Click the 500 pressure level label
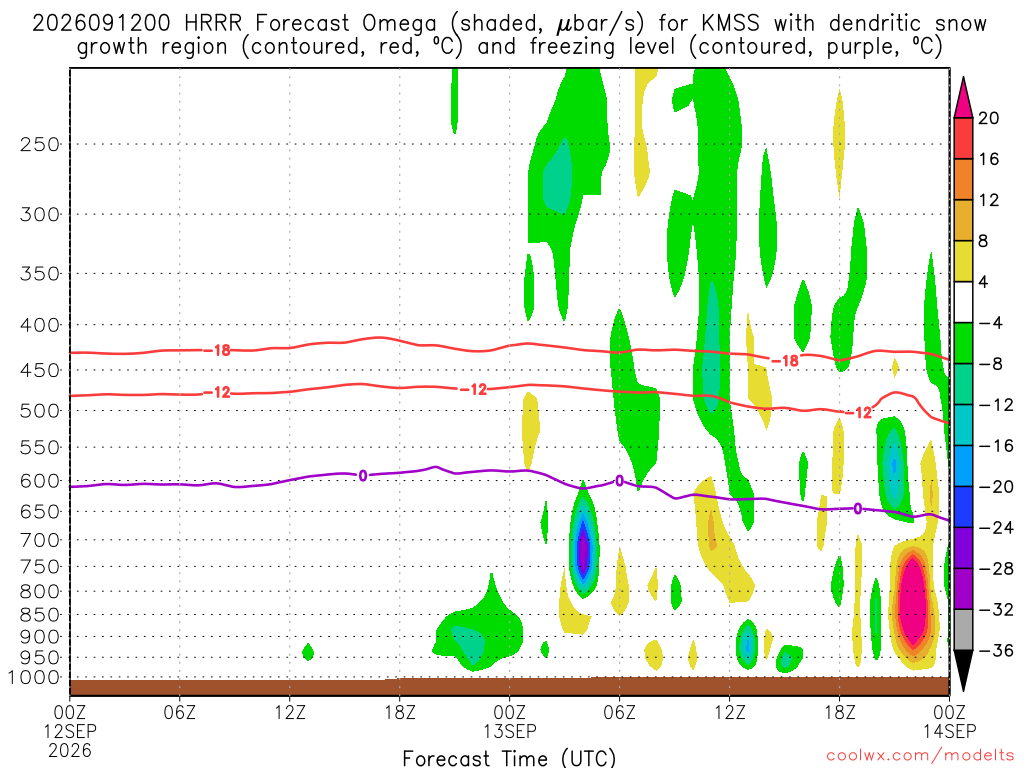Viewport: 1024px width, 768px height. tap(40, 411)
